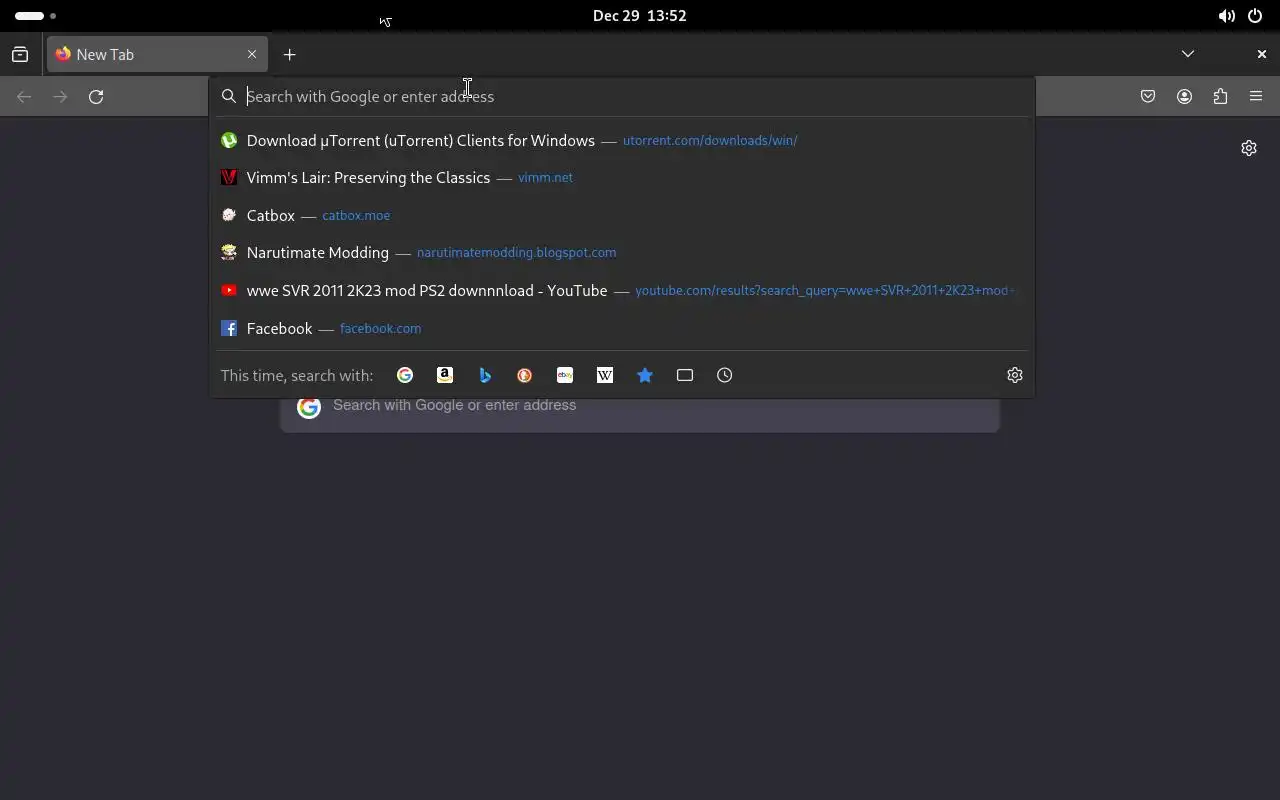Search this time with Google
Viewport: 1280px width, 800px height.
click(x=405, y=375)
